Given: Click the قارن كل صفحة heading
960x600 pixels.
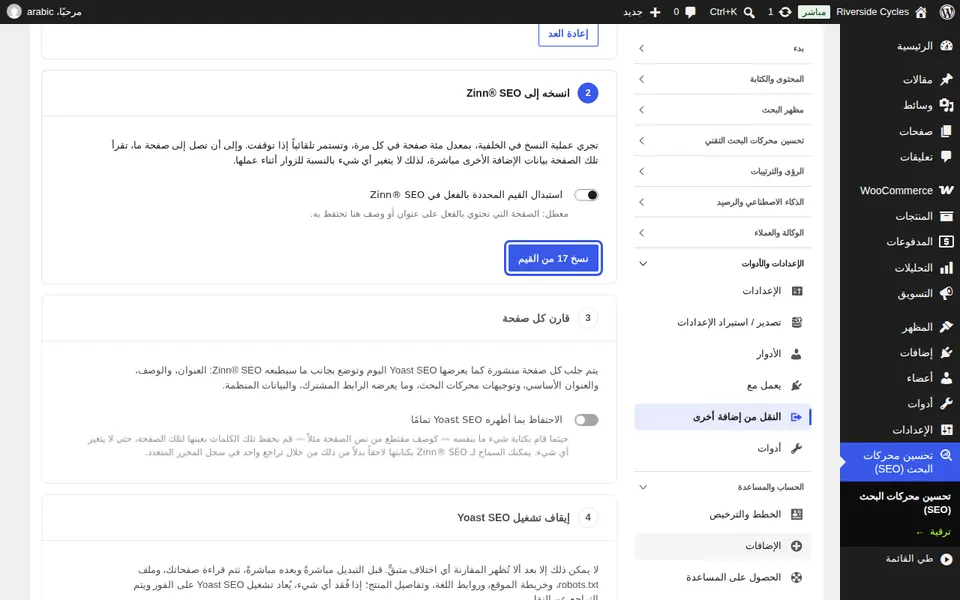Looking at the screenshot, I should [536, 318].
